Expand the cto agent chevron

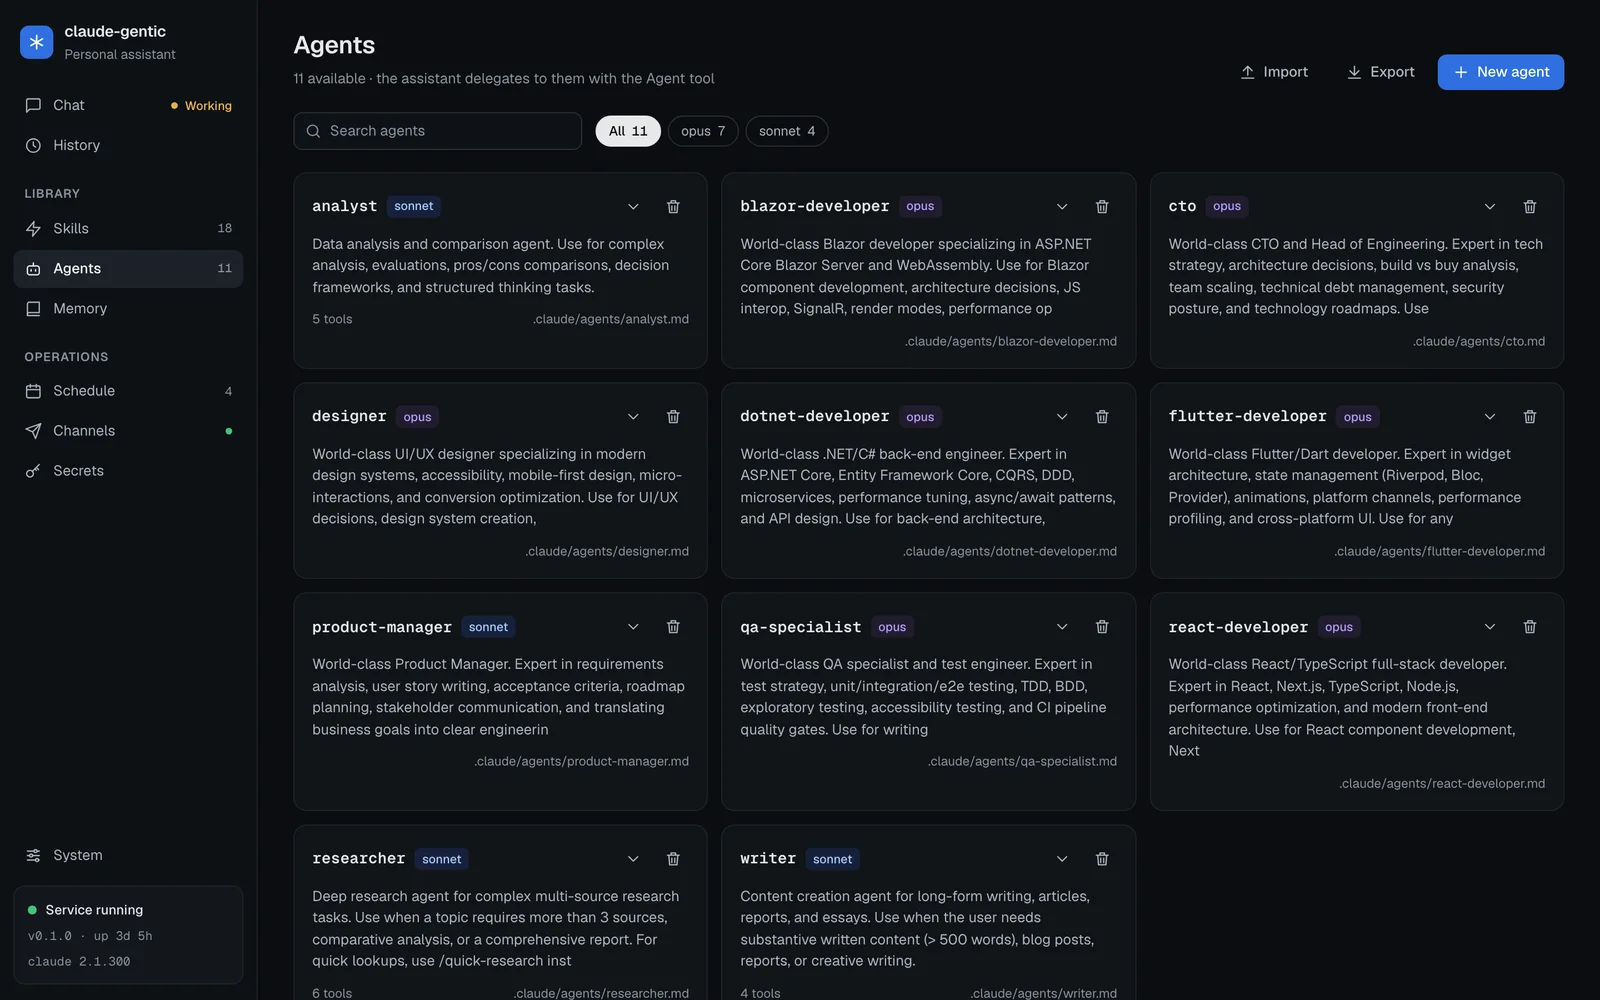coord(1490,207)
